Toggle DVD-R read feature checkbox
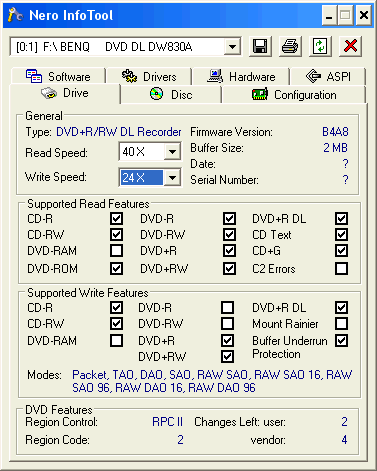 pos(229,219)
